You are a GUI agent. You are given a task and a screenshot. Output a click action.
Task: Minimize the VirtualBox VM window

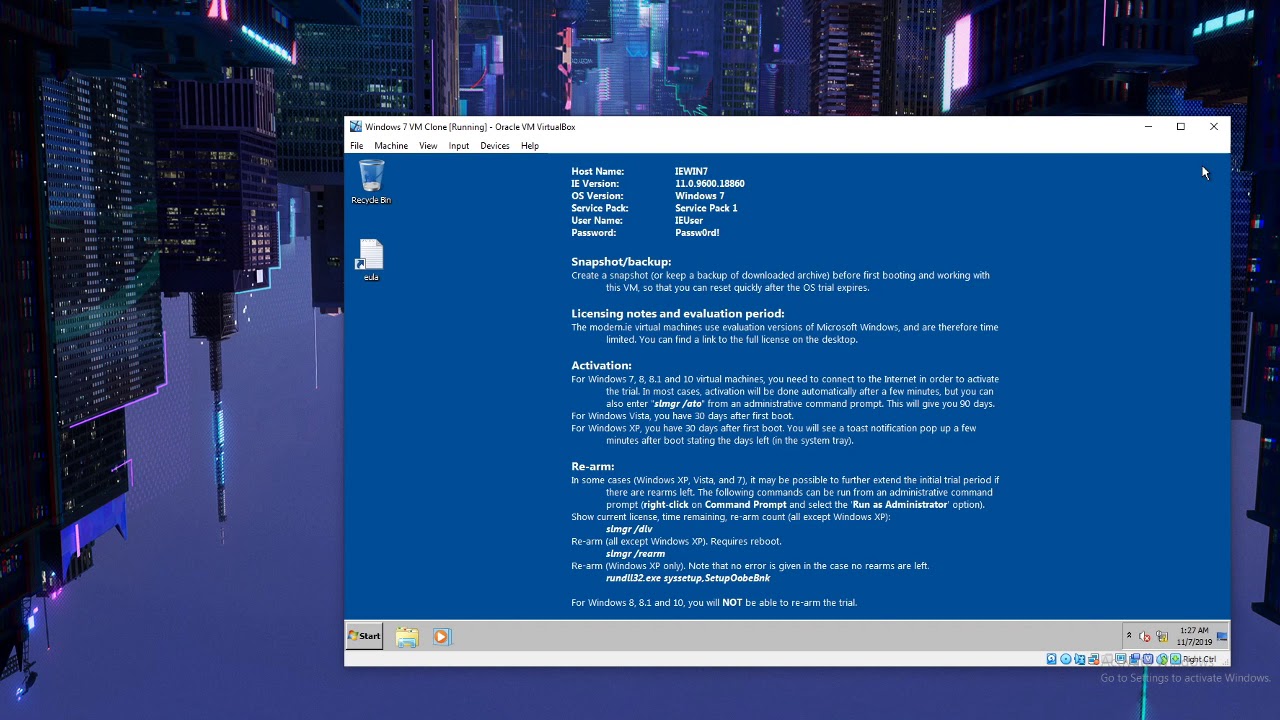[1148, 127]
